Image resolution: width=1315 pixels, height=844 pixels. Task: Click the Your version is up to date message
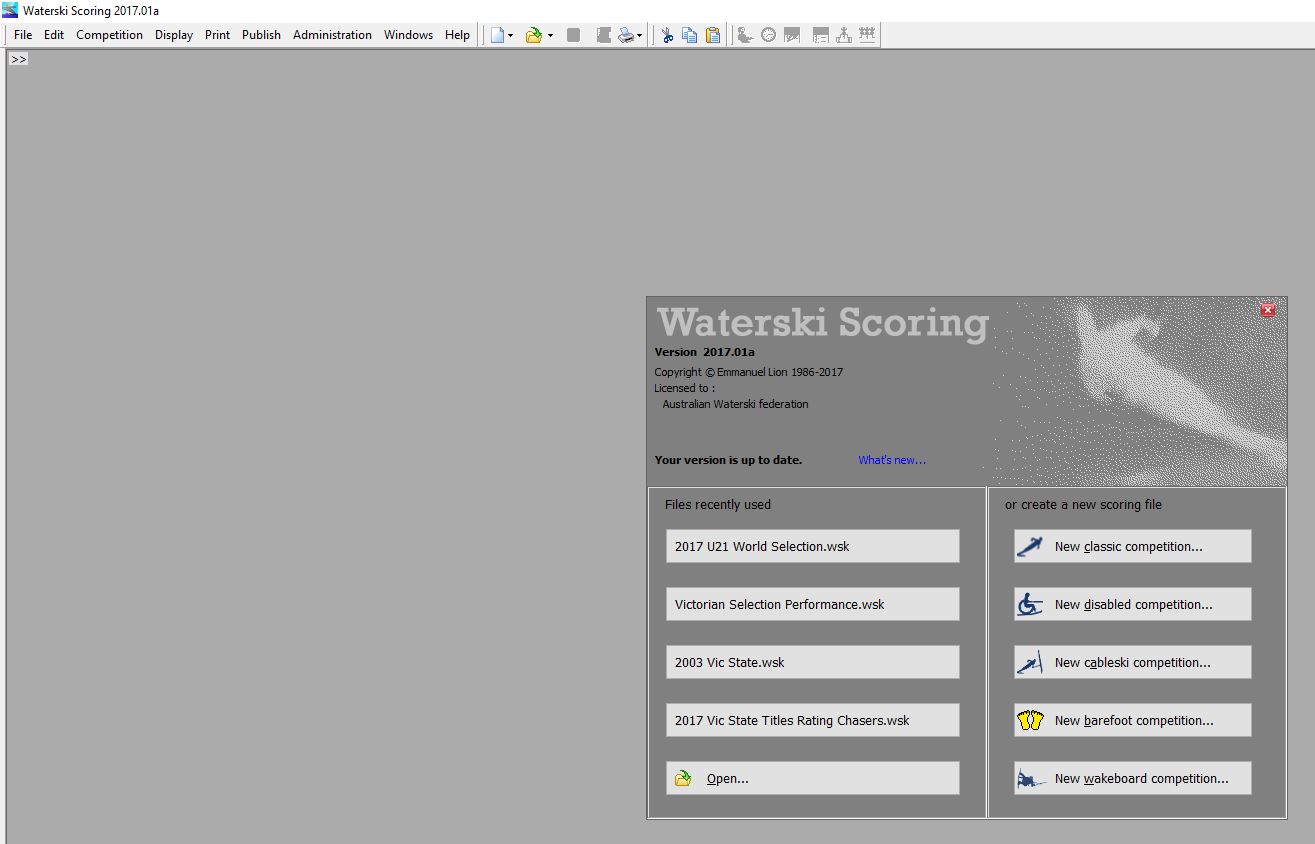728,460
